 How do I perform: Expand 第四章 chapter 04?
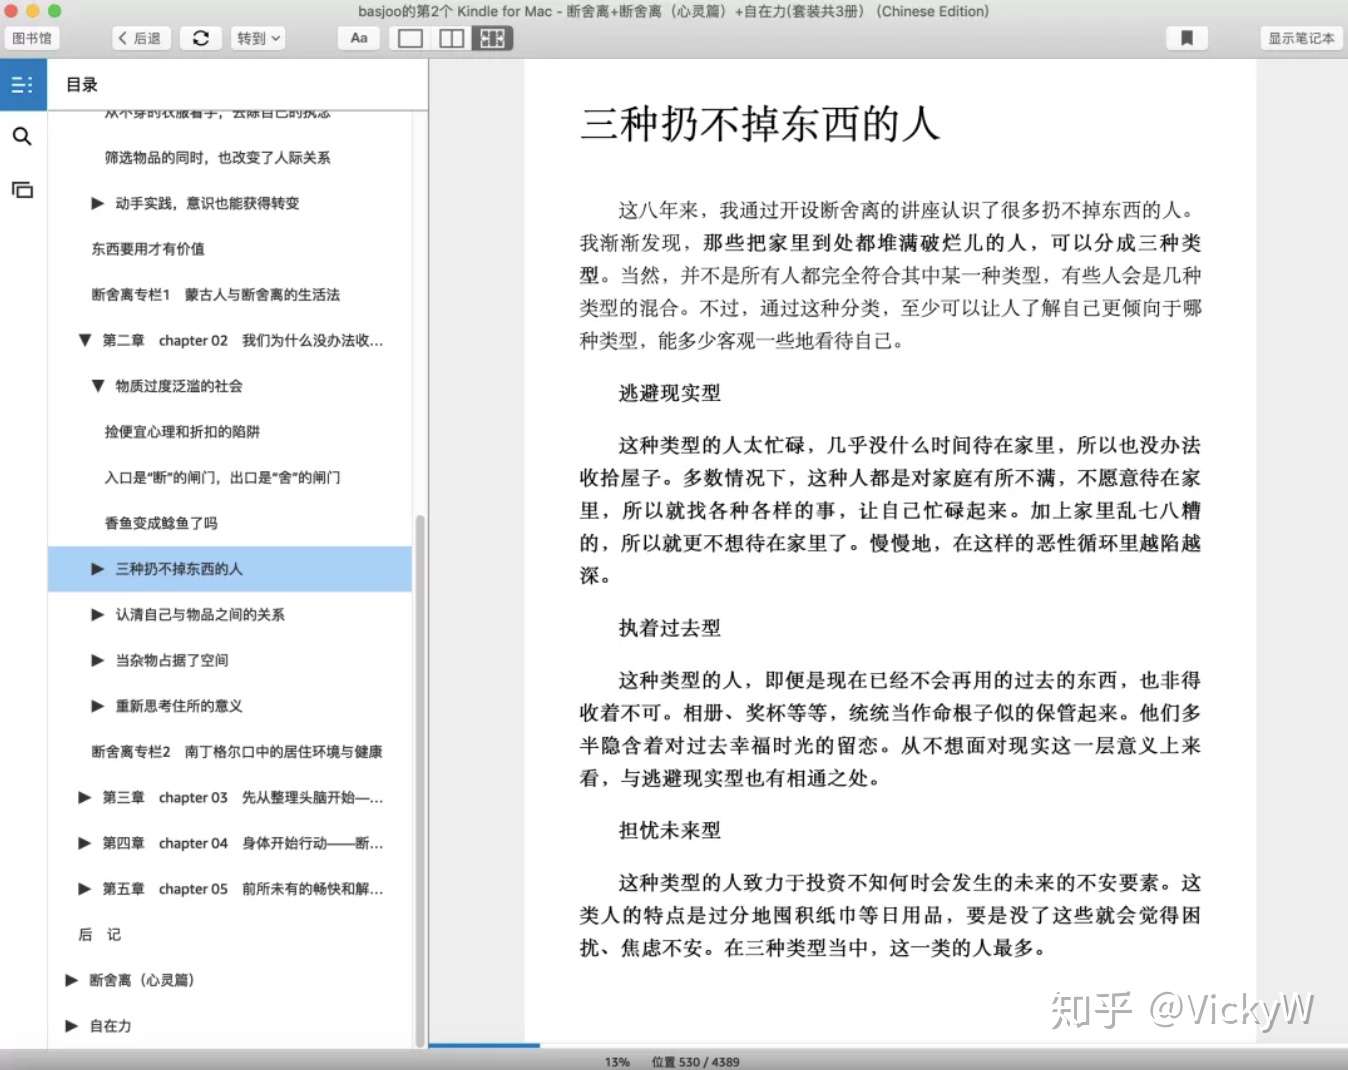(x=85, y=843)
